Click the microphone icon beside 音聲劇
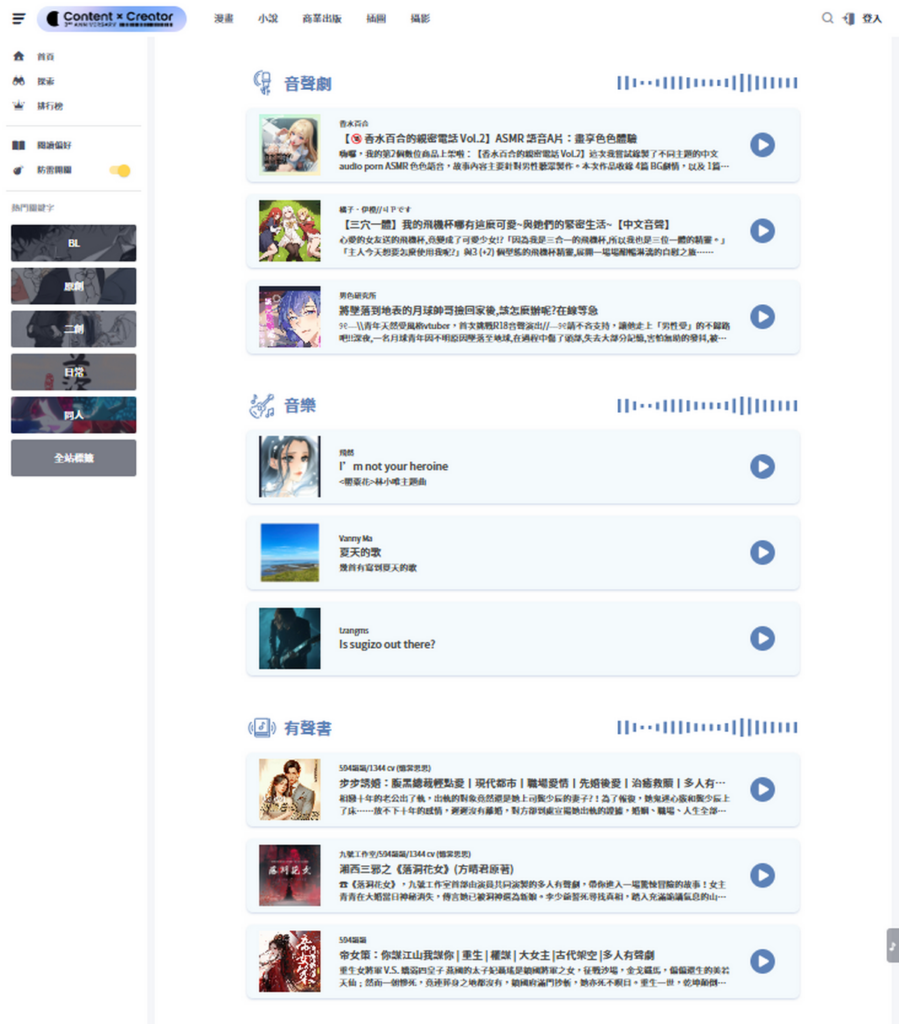 tap(262, 83)
